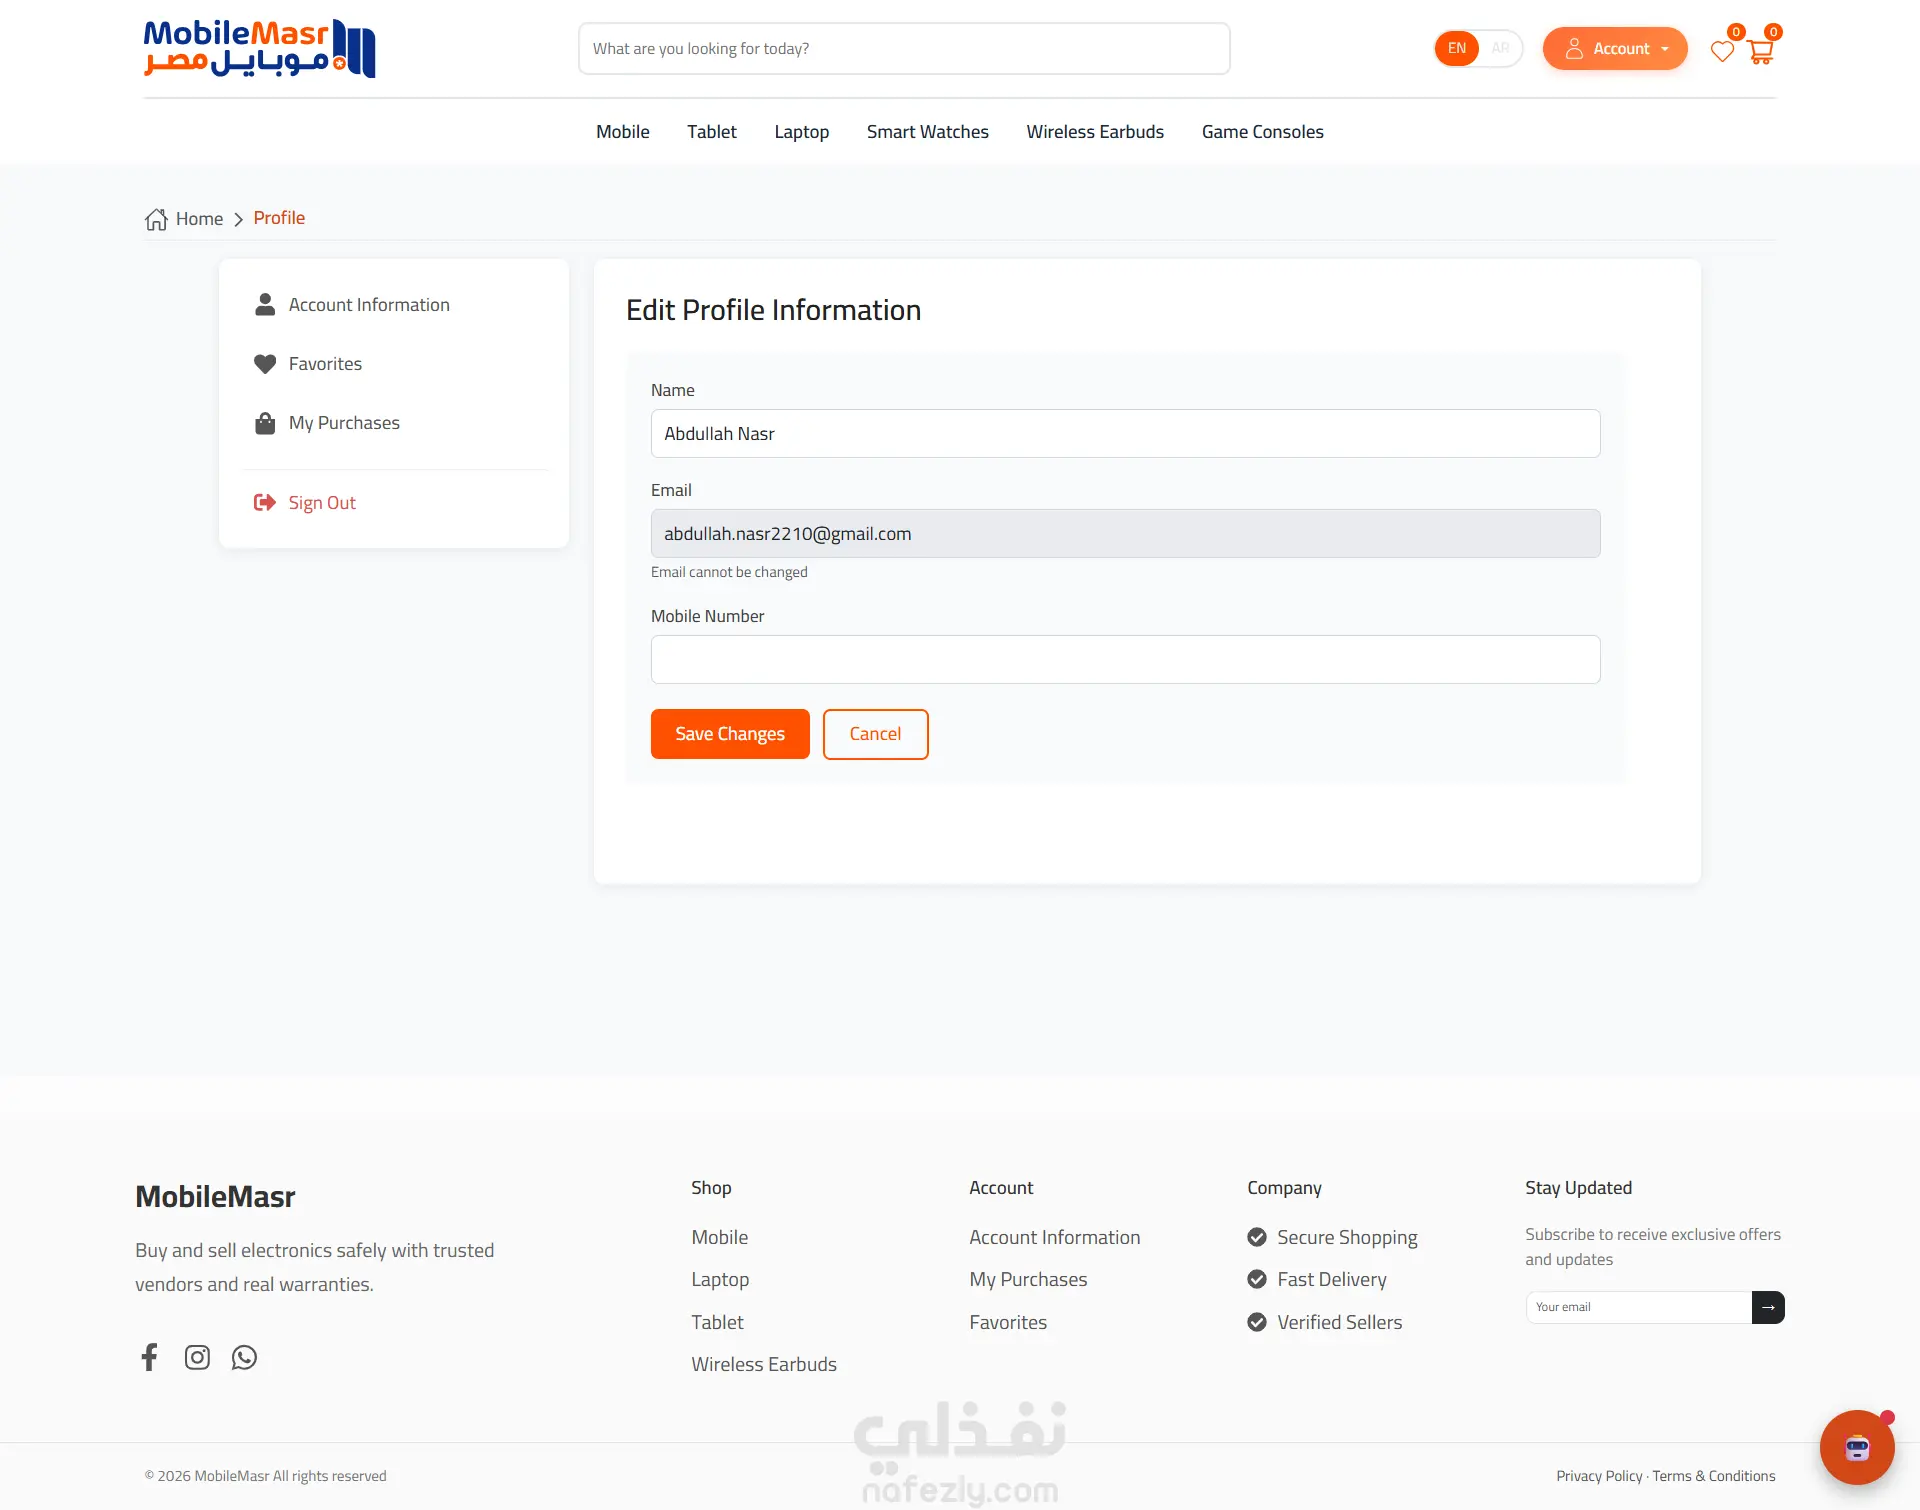Select the EN language option
Viewport: 1920px width, 1510px height.
(1457, 48)
